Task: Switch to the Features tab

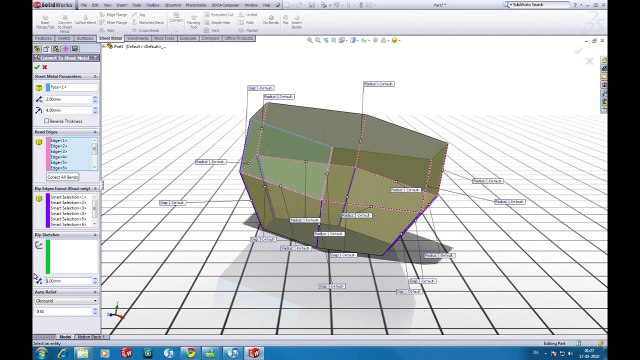Action: [43, 38]
